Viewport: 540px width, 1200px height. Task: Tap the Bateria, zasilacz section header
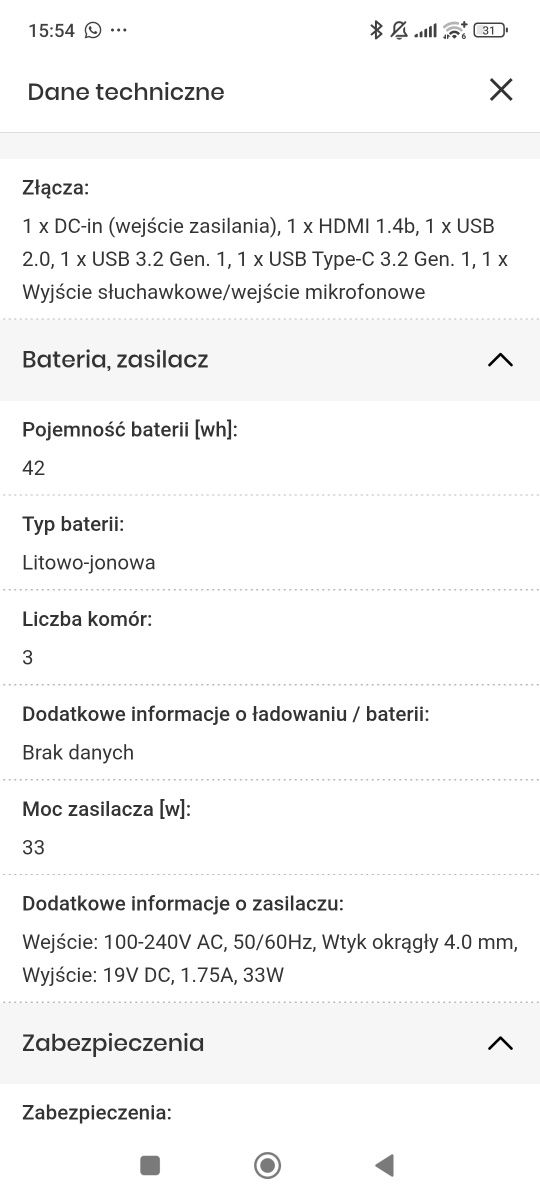[x=270, y=360]
